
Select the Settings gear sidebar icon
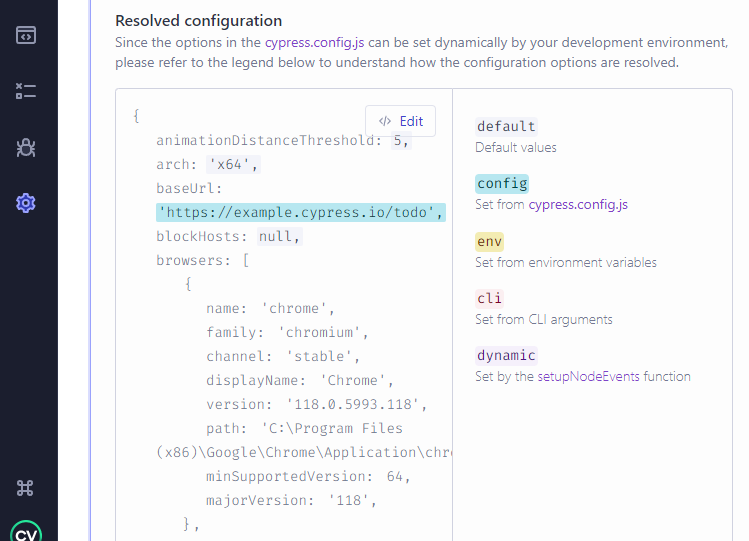26,203
